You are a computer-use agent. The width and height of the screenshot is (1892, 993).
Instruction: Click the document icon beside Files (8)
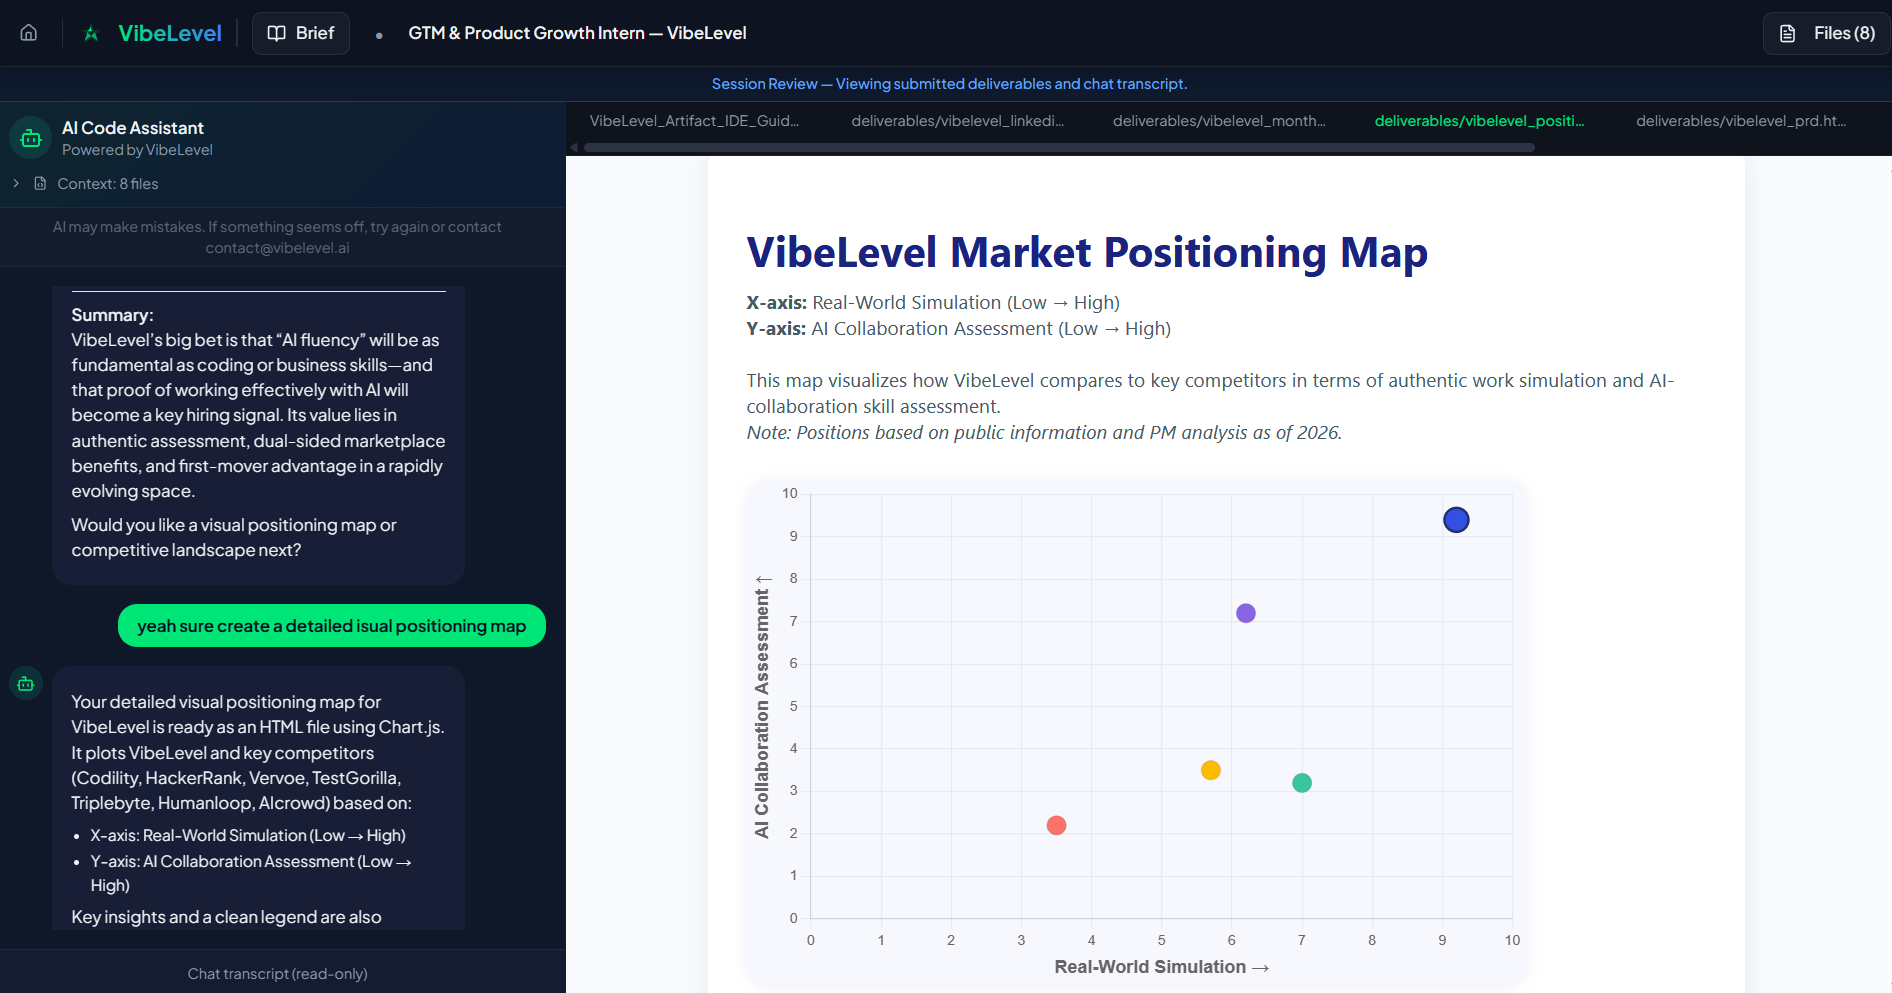(1788, 34)
